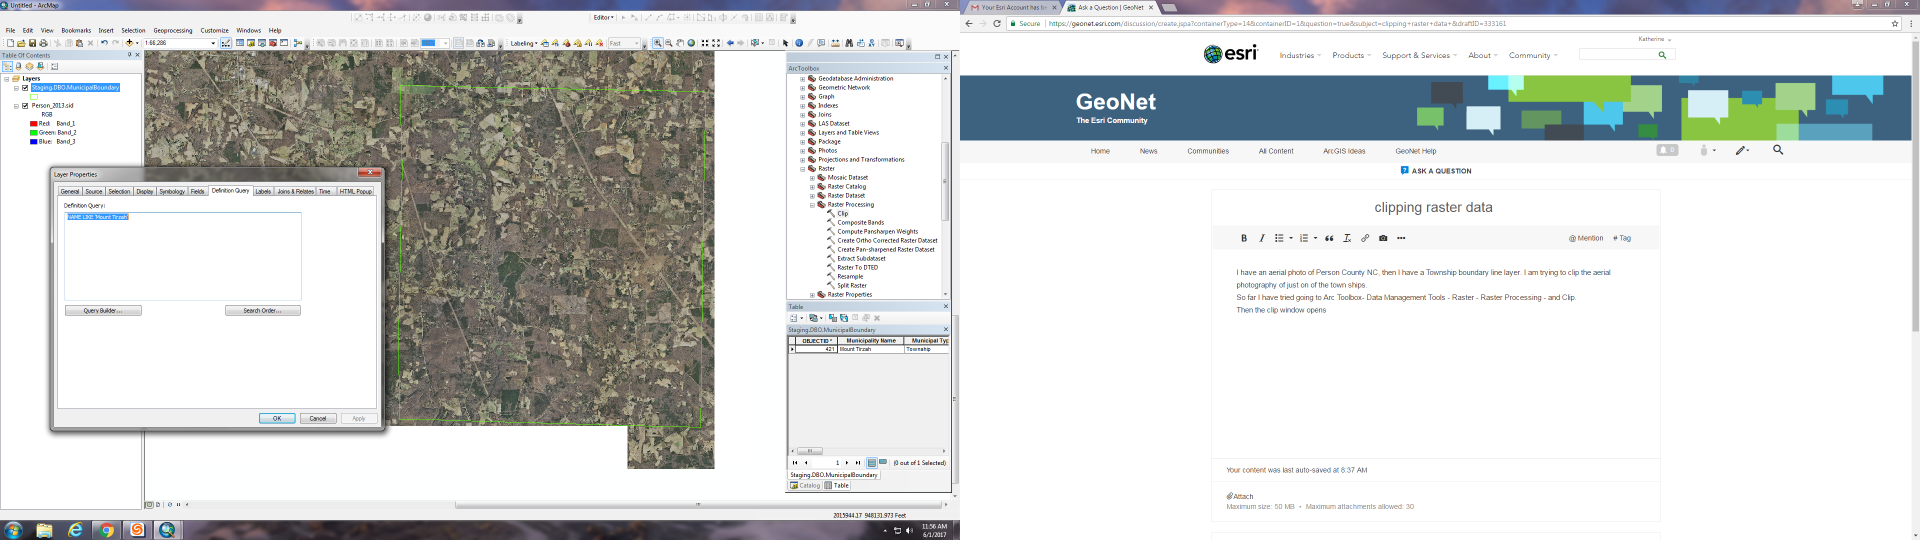Click the Blue Band_3 color swatch
Screen dimensions: 1920x540
click(x=34, y=141)
